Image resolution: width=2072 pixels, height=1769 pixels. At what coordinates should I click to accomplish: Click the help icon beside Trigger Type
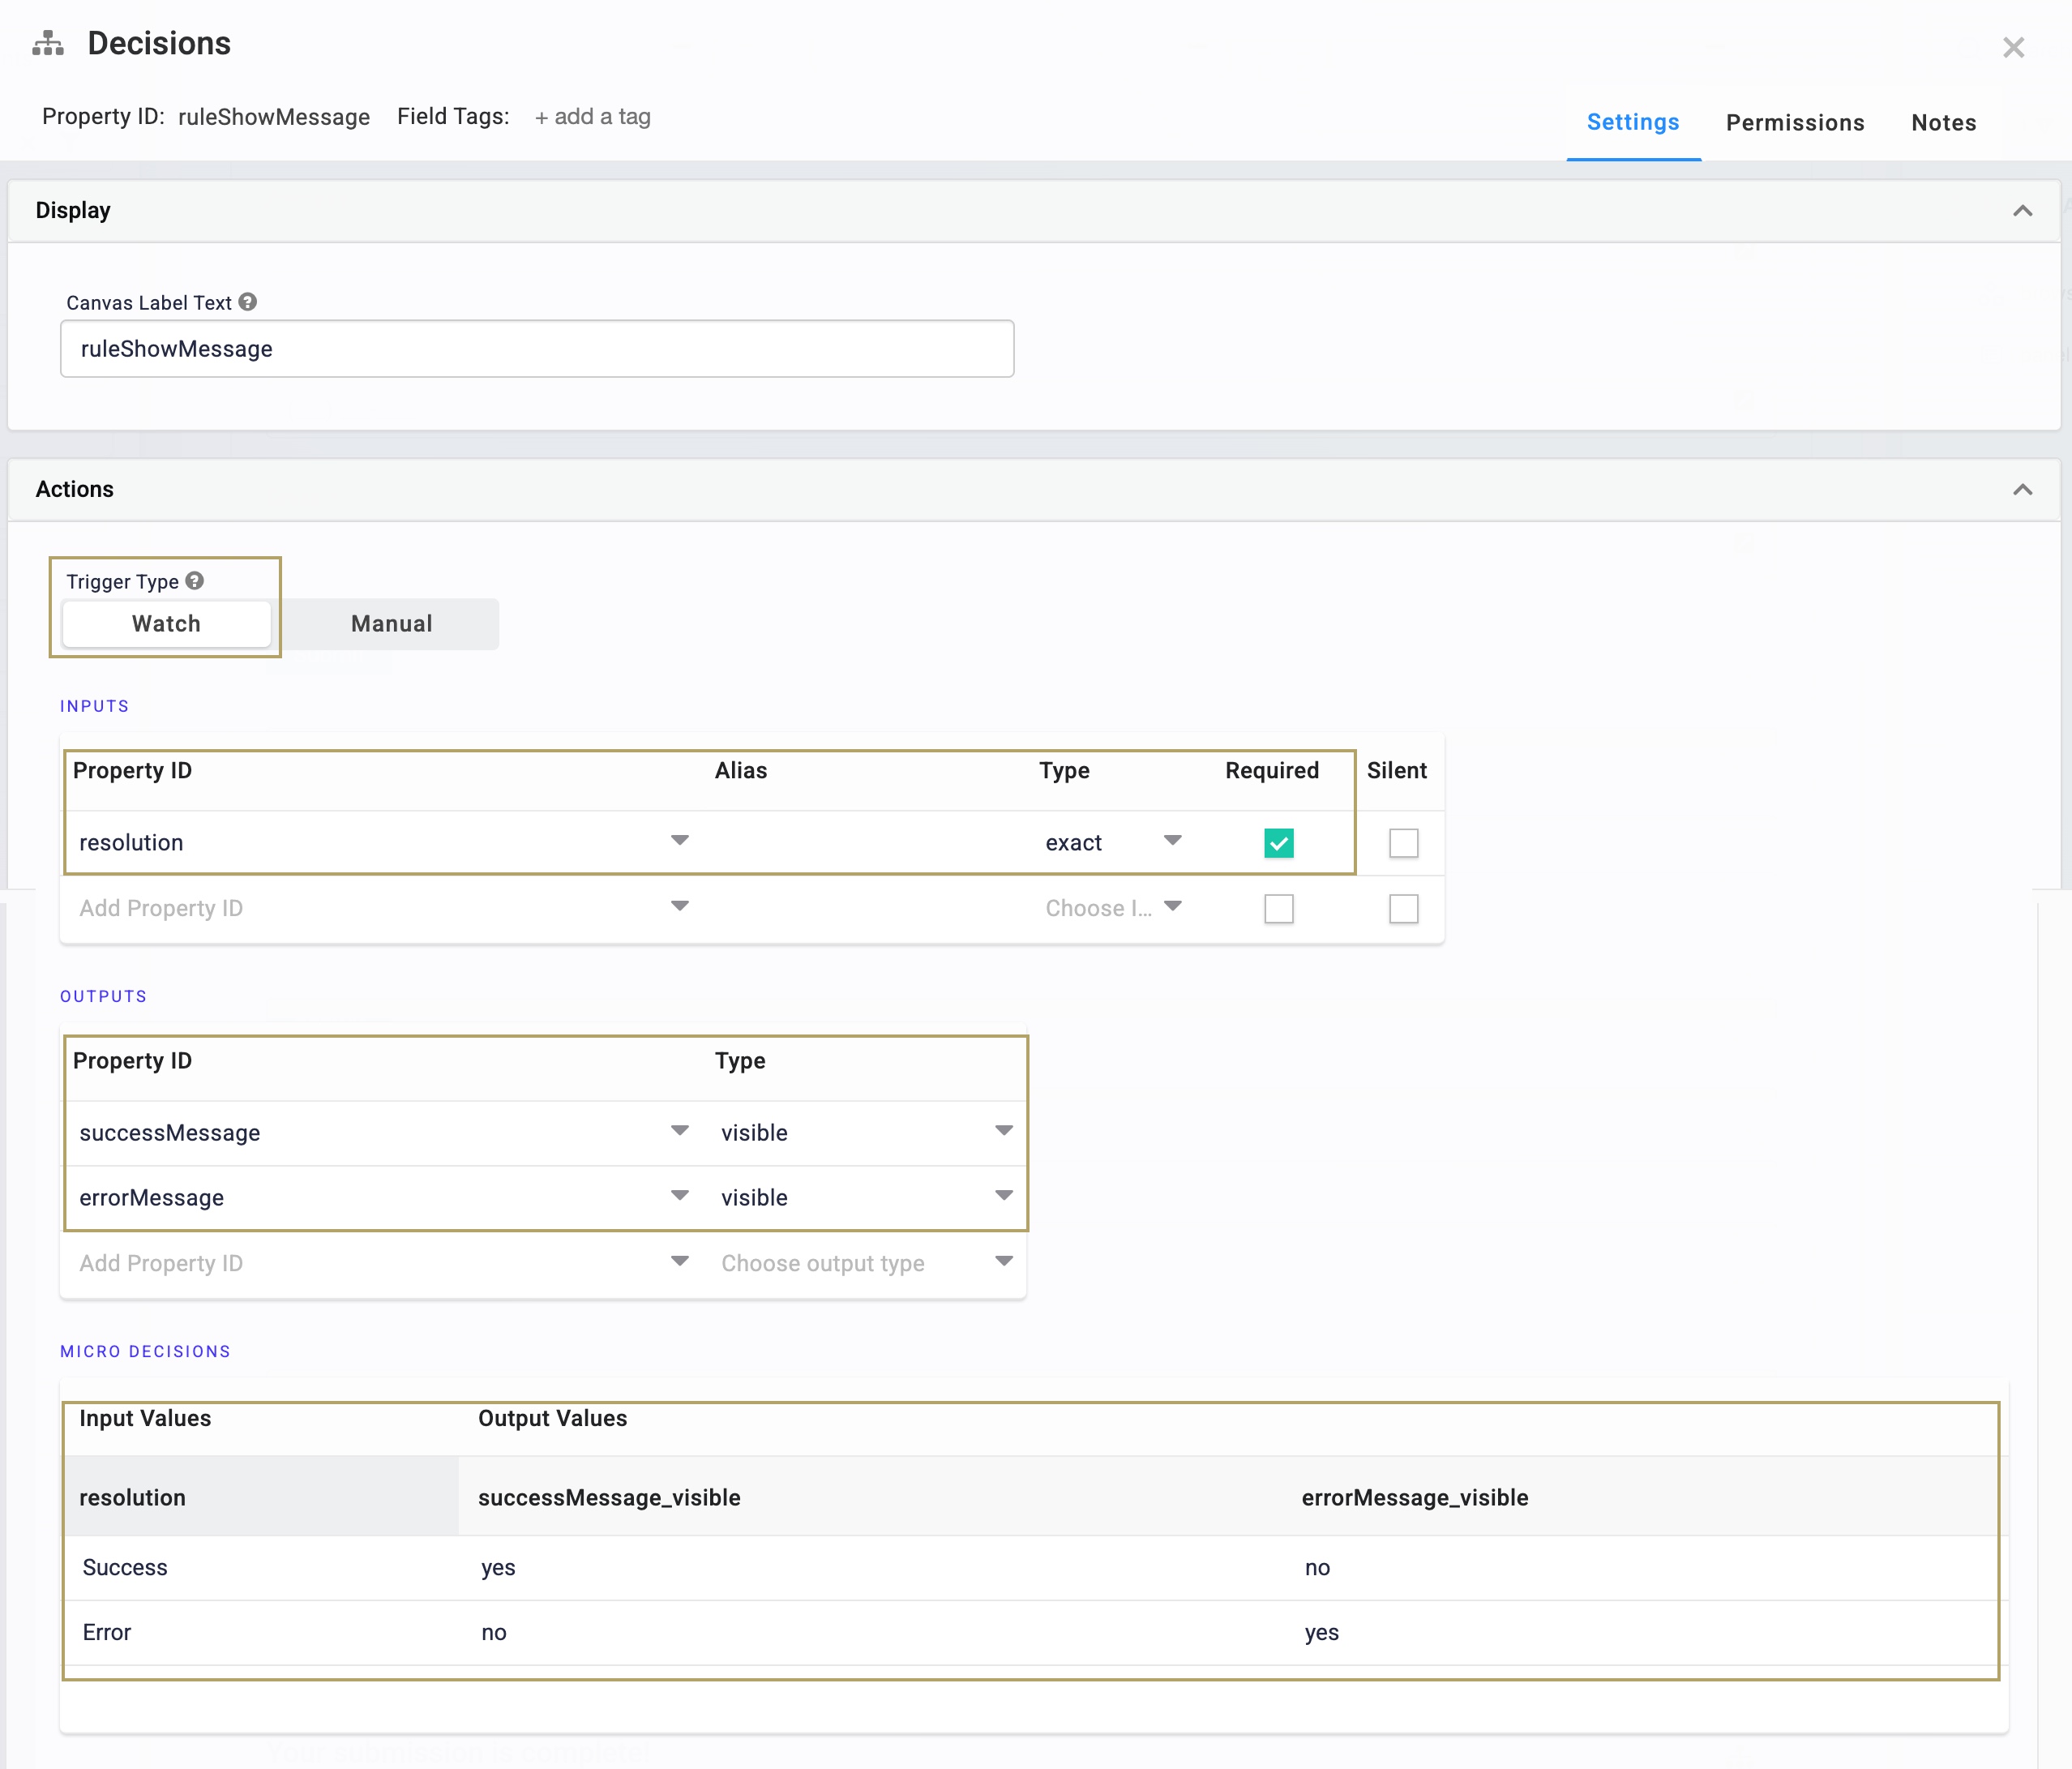point(193,580)
